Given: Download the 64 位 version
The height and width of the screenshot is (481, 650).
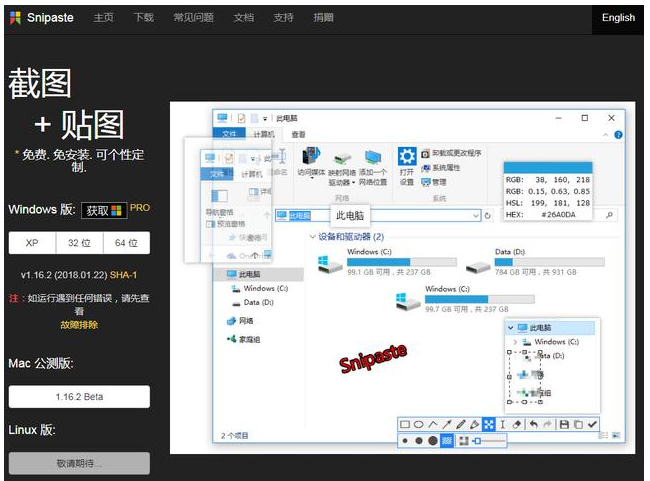Looking at the screenshot, I should (126, 243).
